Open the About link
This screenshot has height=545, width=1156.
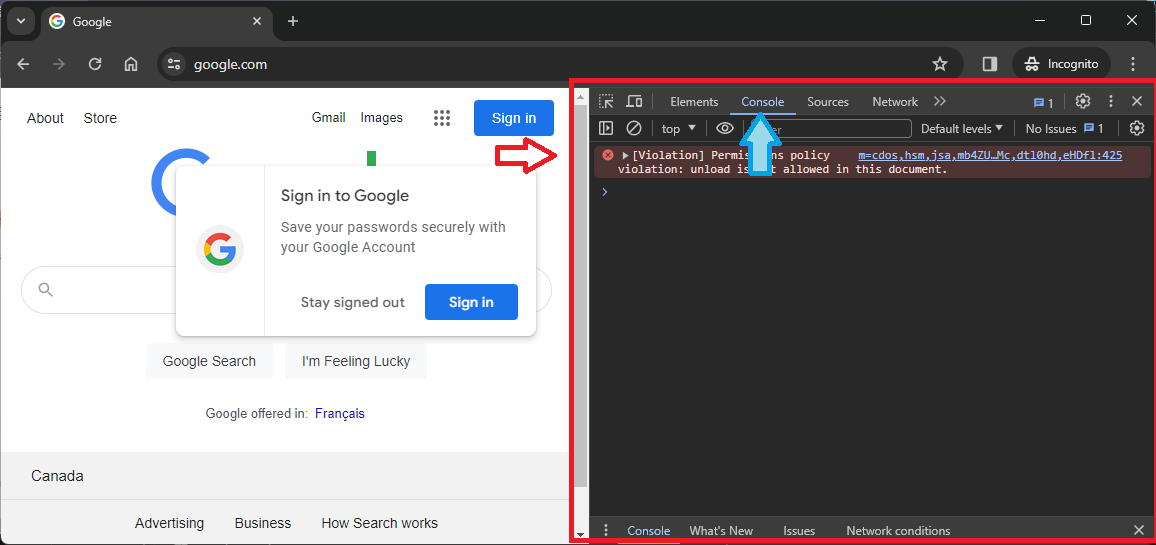coord(46,118)
